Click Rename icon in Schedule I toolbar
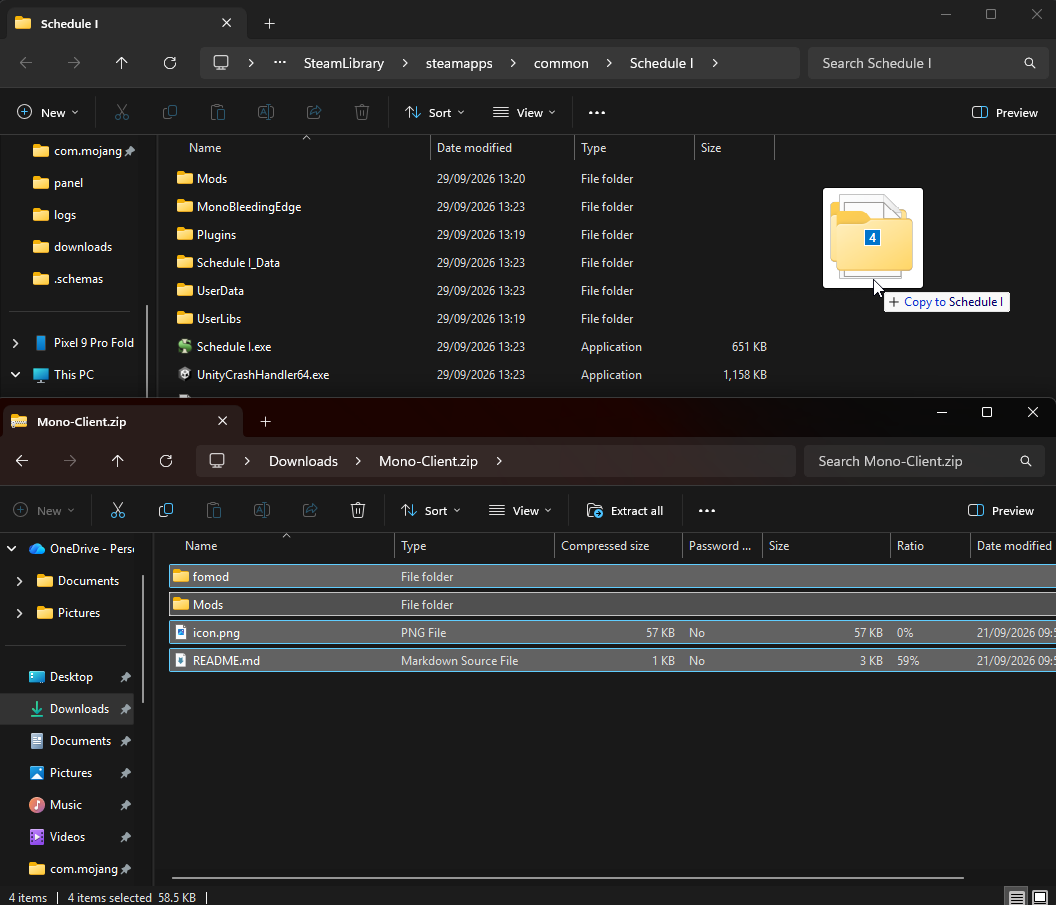The image size is (1056, 905). (266, 112)
